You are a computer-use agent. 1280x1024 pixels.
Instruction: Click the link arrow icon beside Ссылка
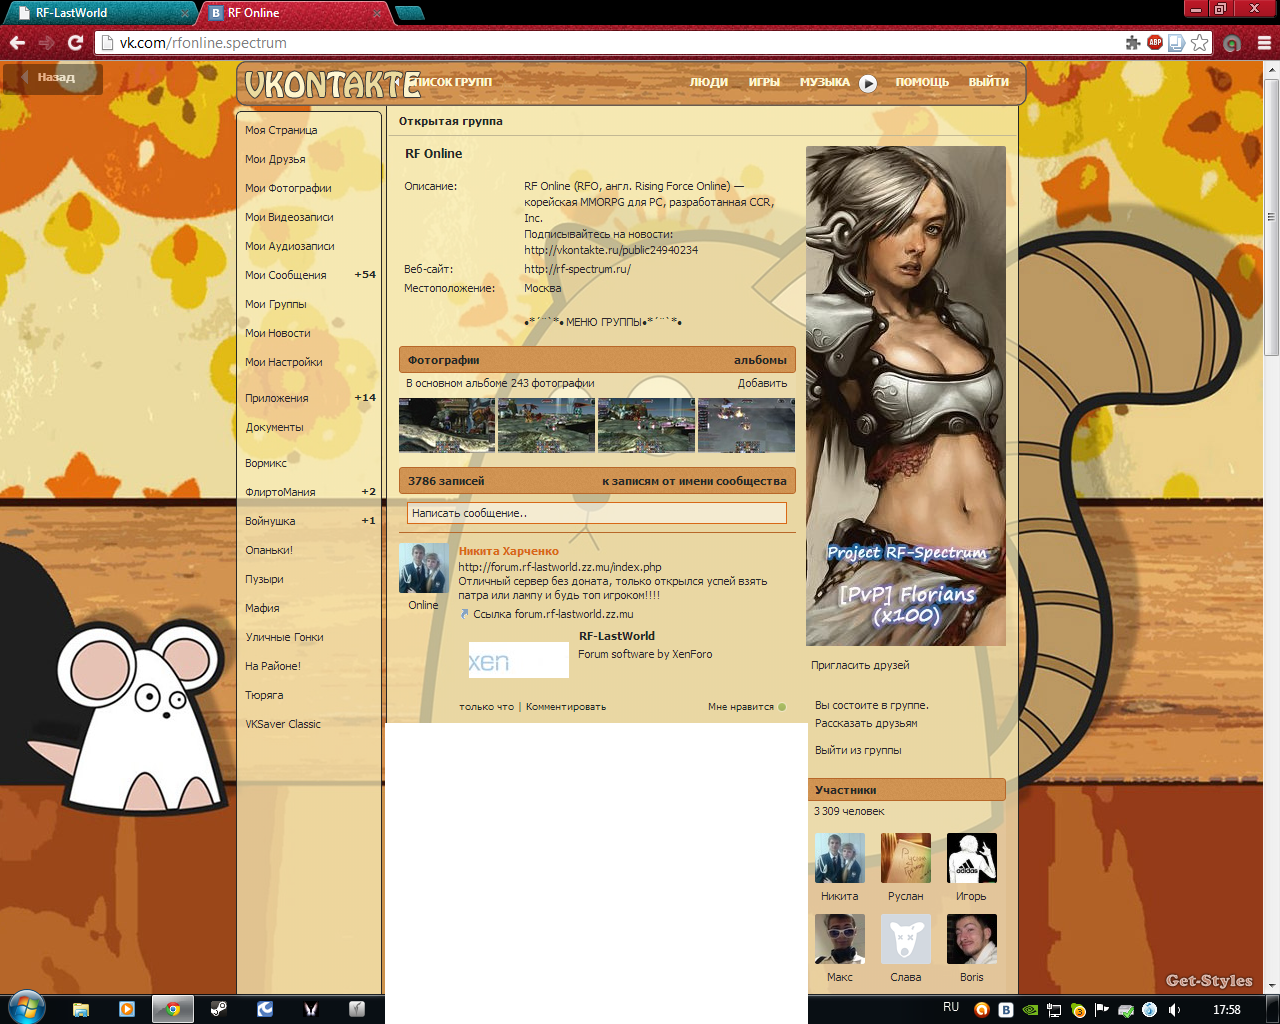pos(464,614)
